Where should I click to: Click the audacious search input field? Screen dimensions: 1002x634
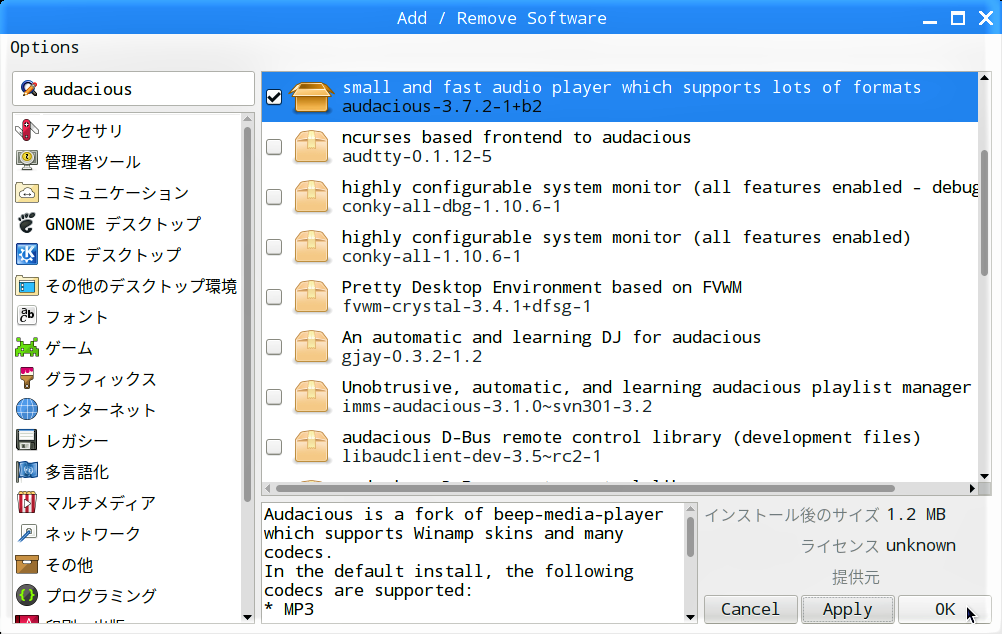134,88
